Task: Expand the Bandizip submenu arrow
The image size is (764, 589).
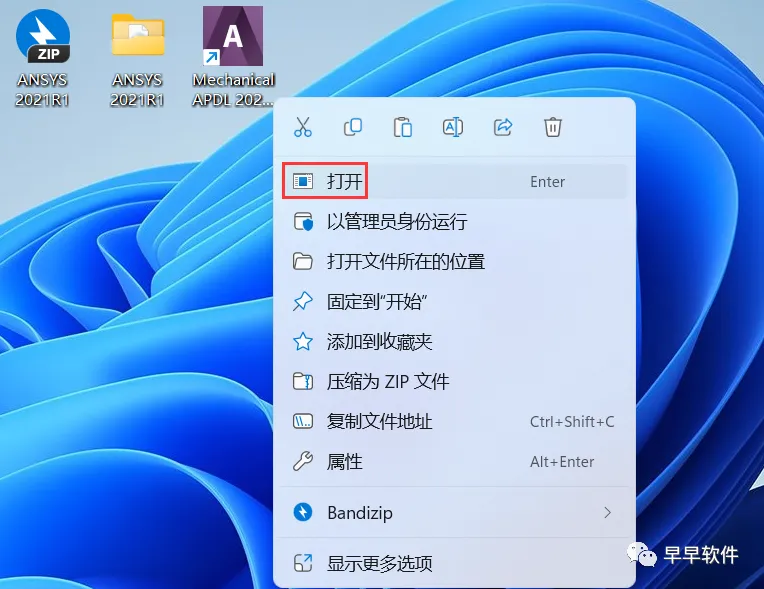Action: [607, 513]
